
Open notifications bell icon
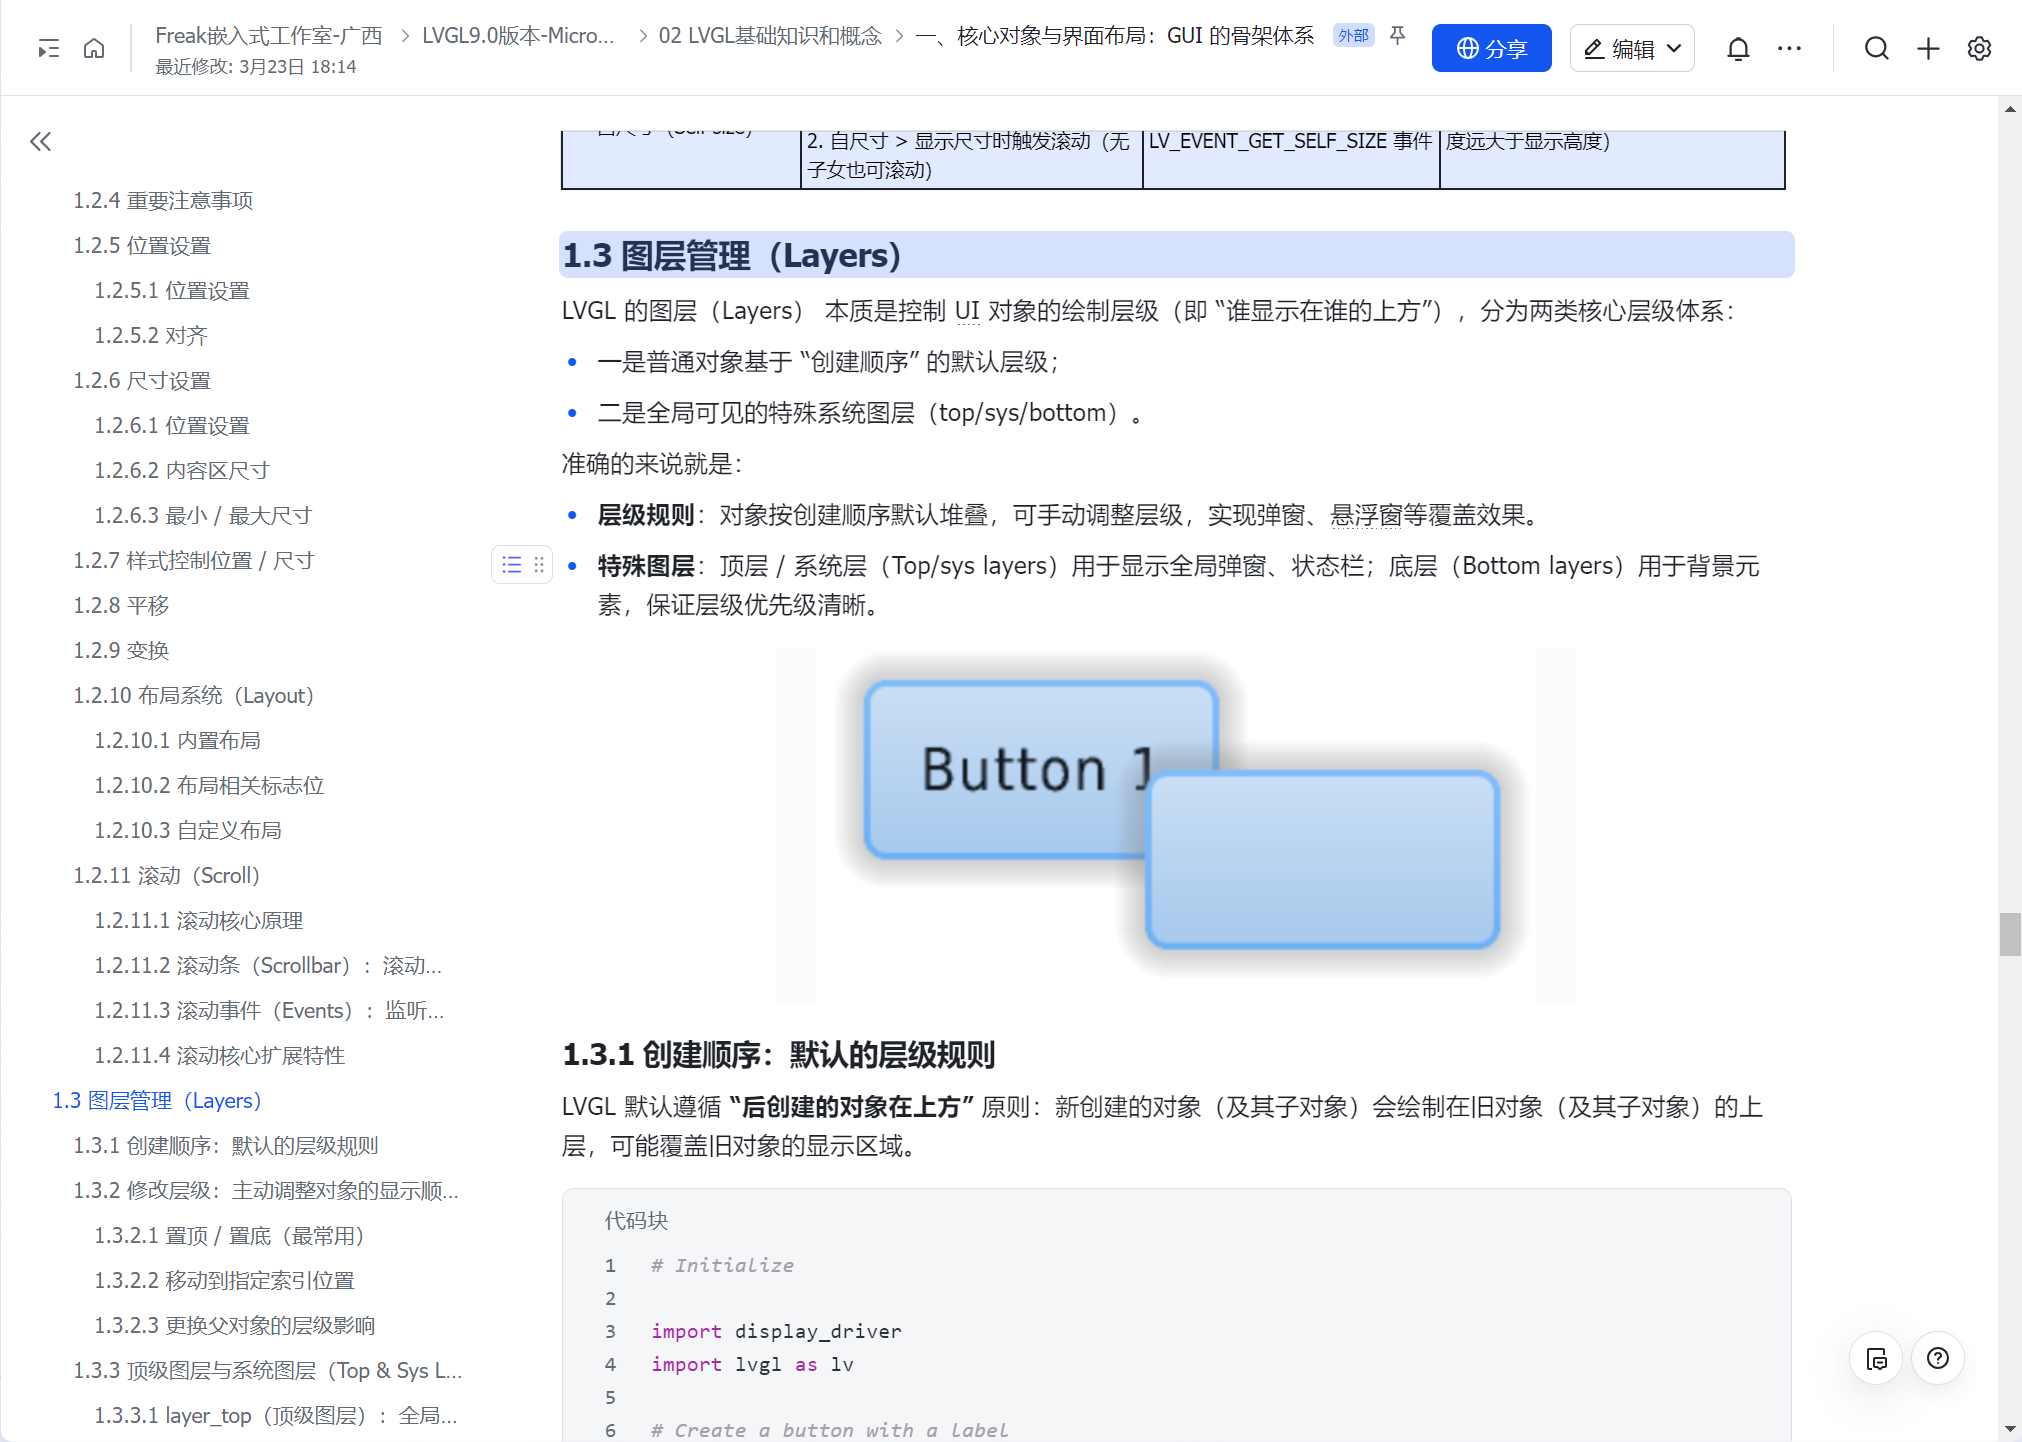pyautogui.click(x=1738, y=48)
